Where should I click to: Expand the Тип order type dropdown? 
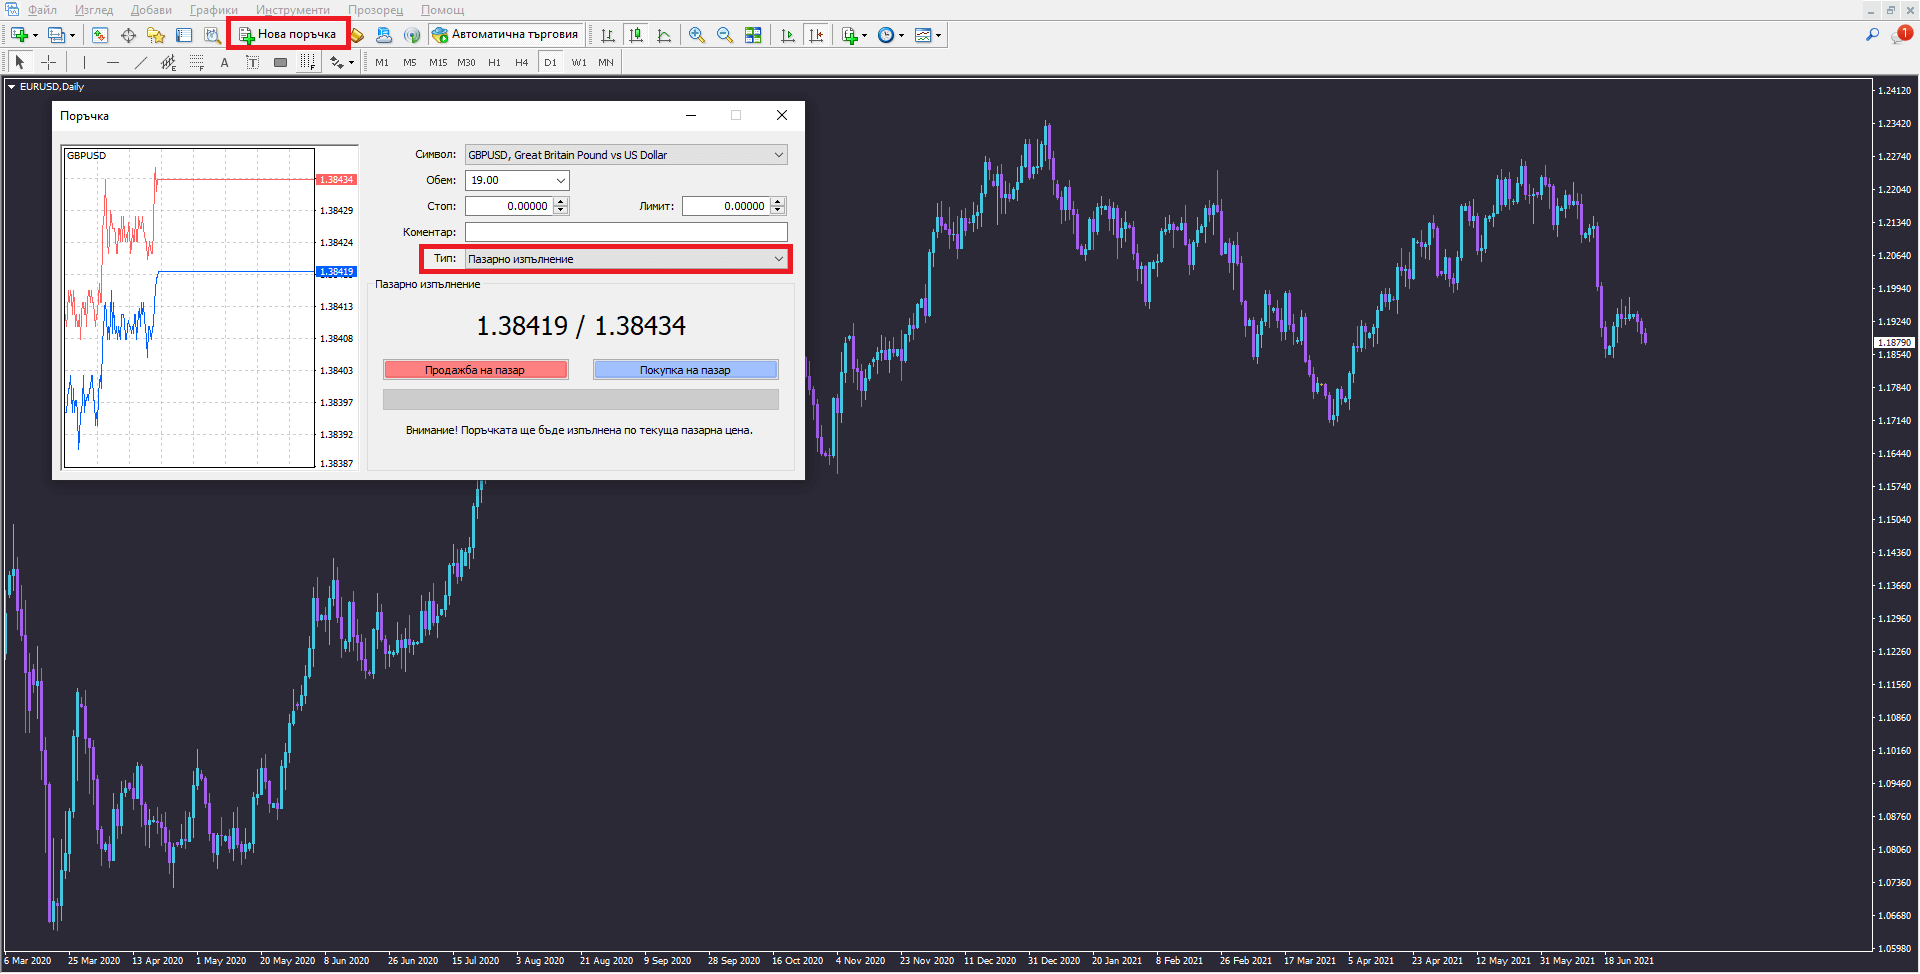click(x=778, y=259)
